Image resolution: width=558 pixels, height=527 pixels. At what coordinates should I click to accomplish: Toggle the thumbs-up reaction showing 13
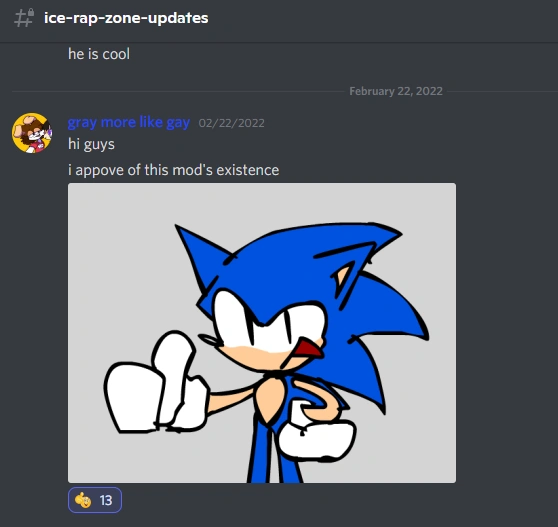click(95, 500)
